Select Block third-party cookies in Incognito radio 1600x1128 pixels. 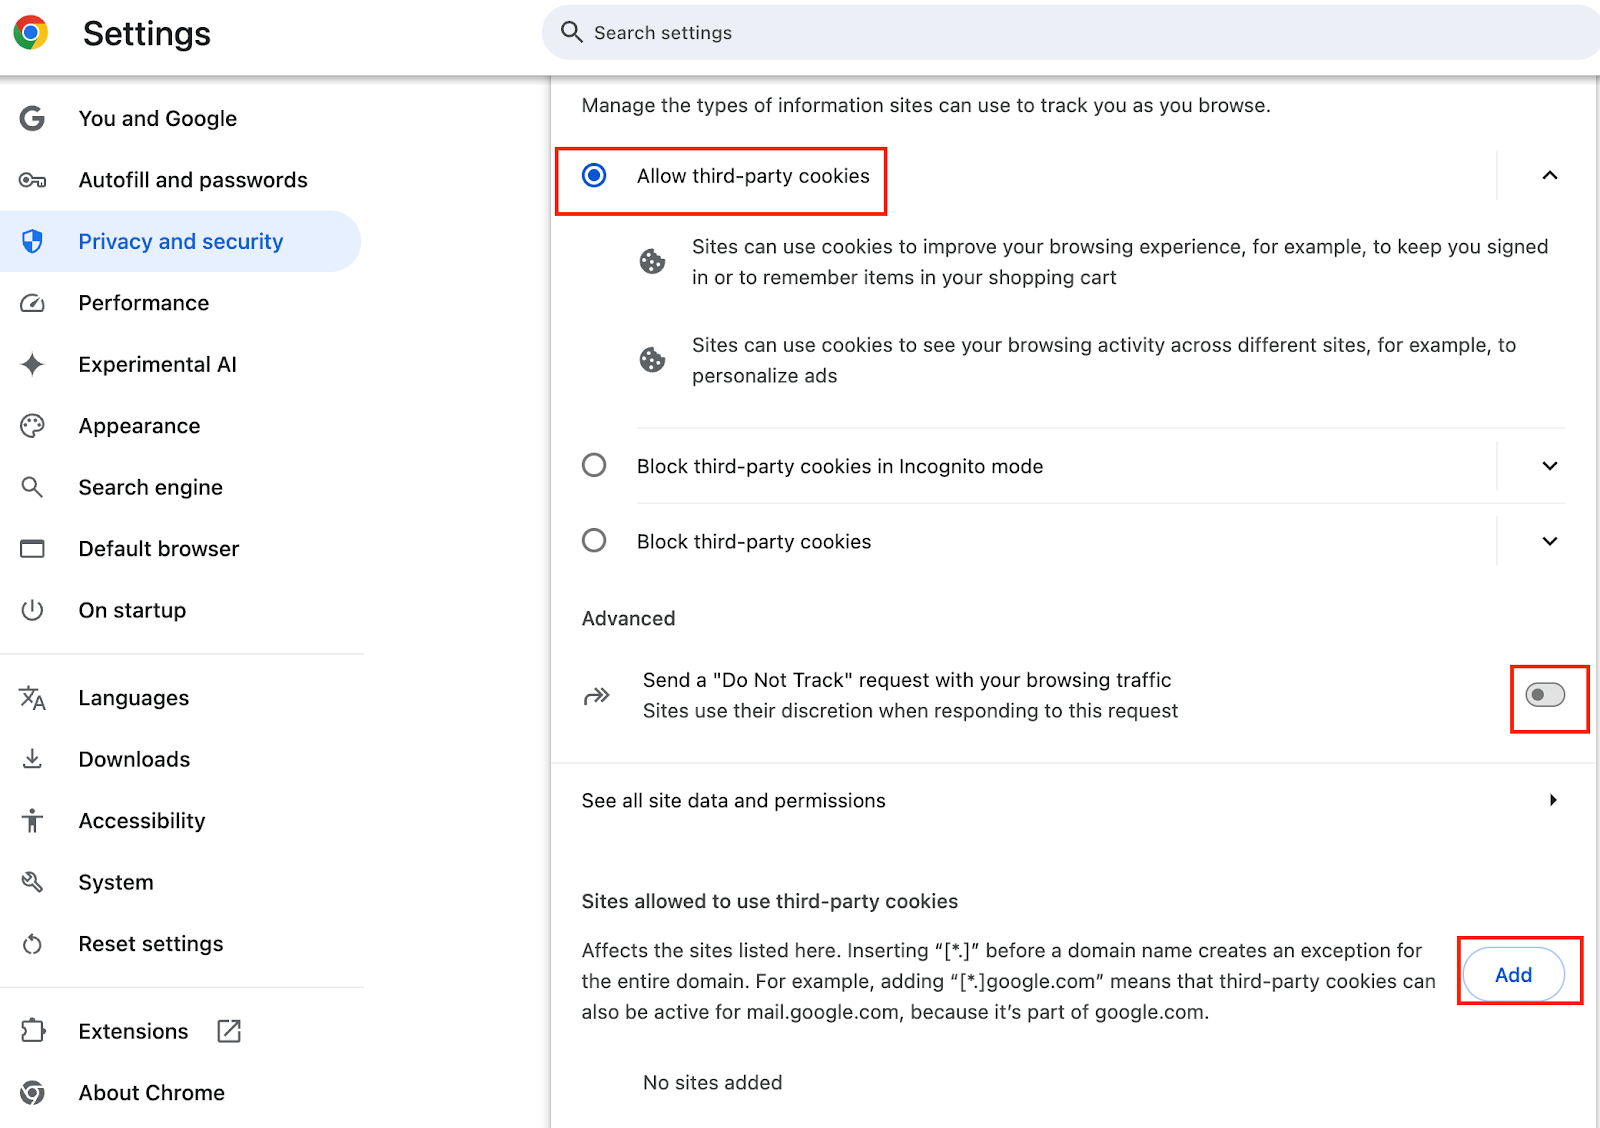tap(594, 466)
